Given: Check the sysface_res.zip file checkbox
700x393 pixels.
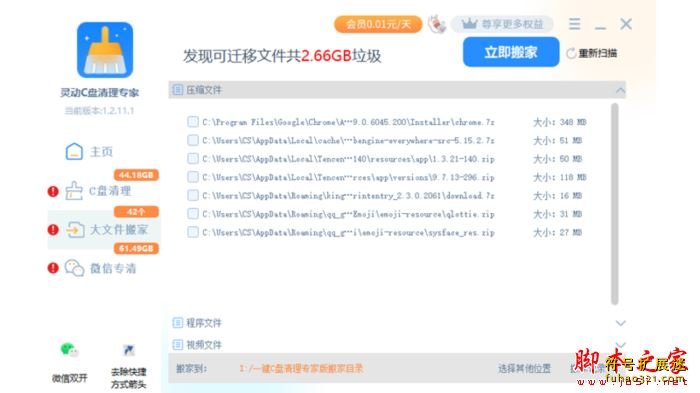Looking at the screenshot, I should 193,232.
